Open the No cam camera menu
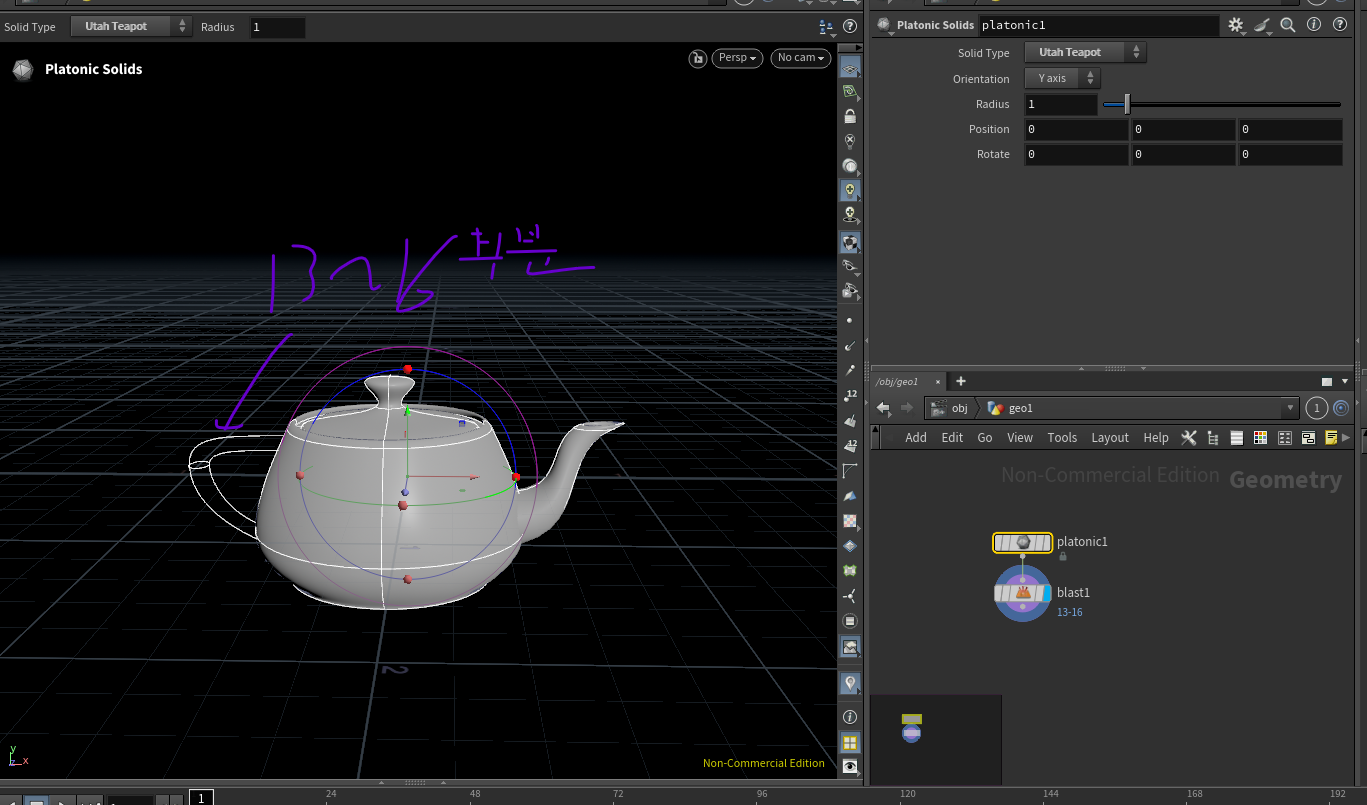This screenshot has width=1367, height=805. (x=801, y=58)
